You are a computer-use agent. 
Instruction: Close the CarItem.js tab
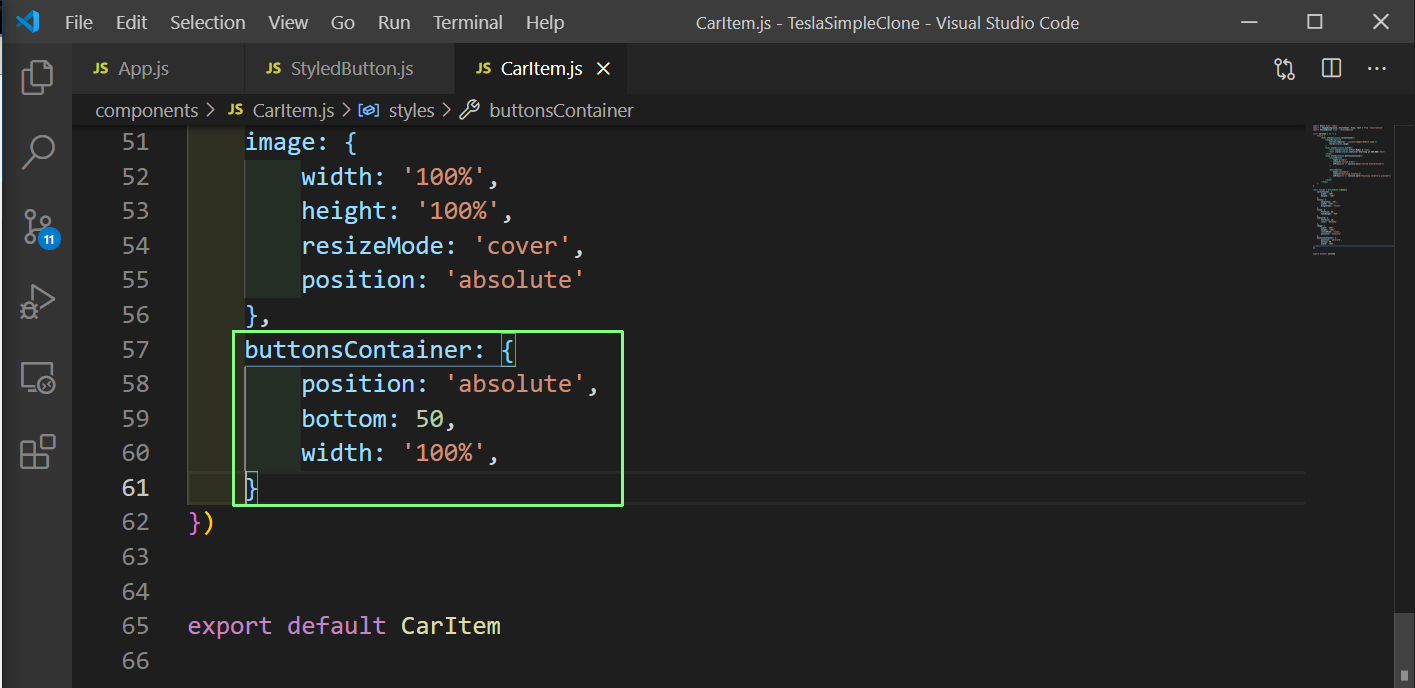(603, 69)
